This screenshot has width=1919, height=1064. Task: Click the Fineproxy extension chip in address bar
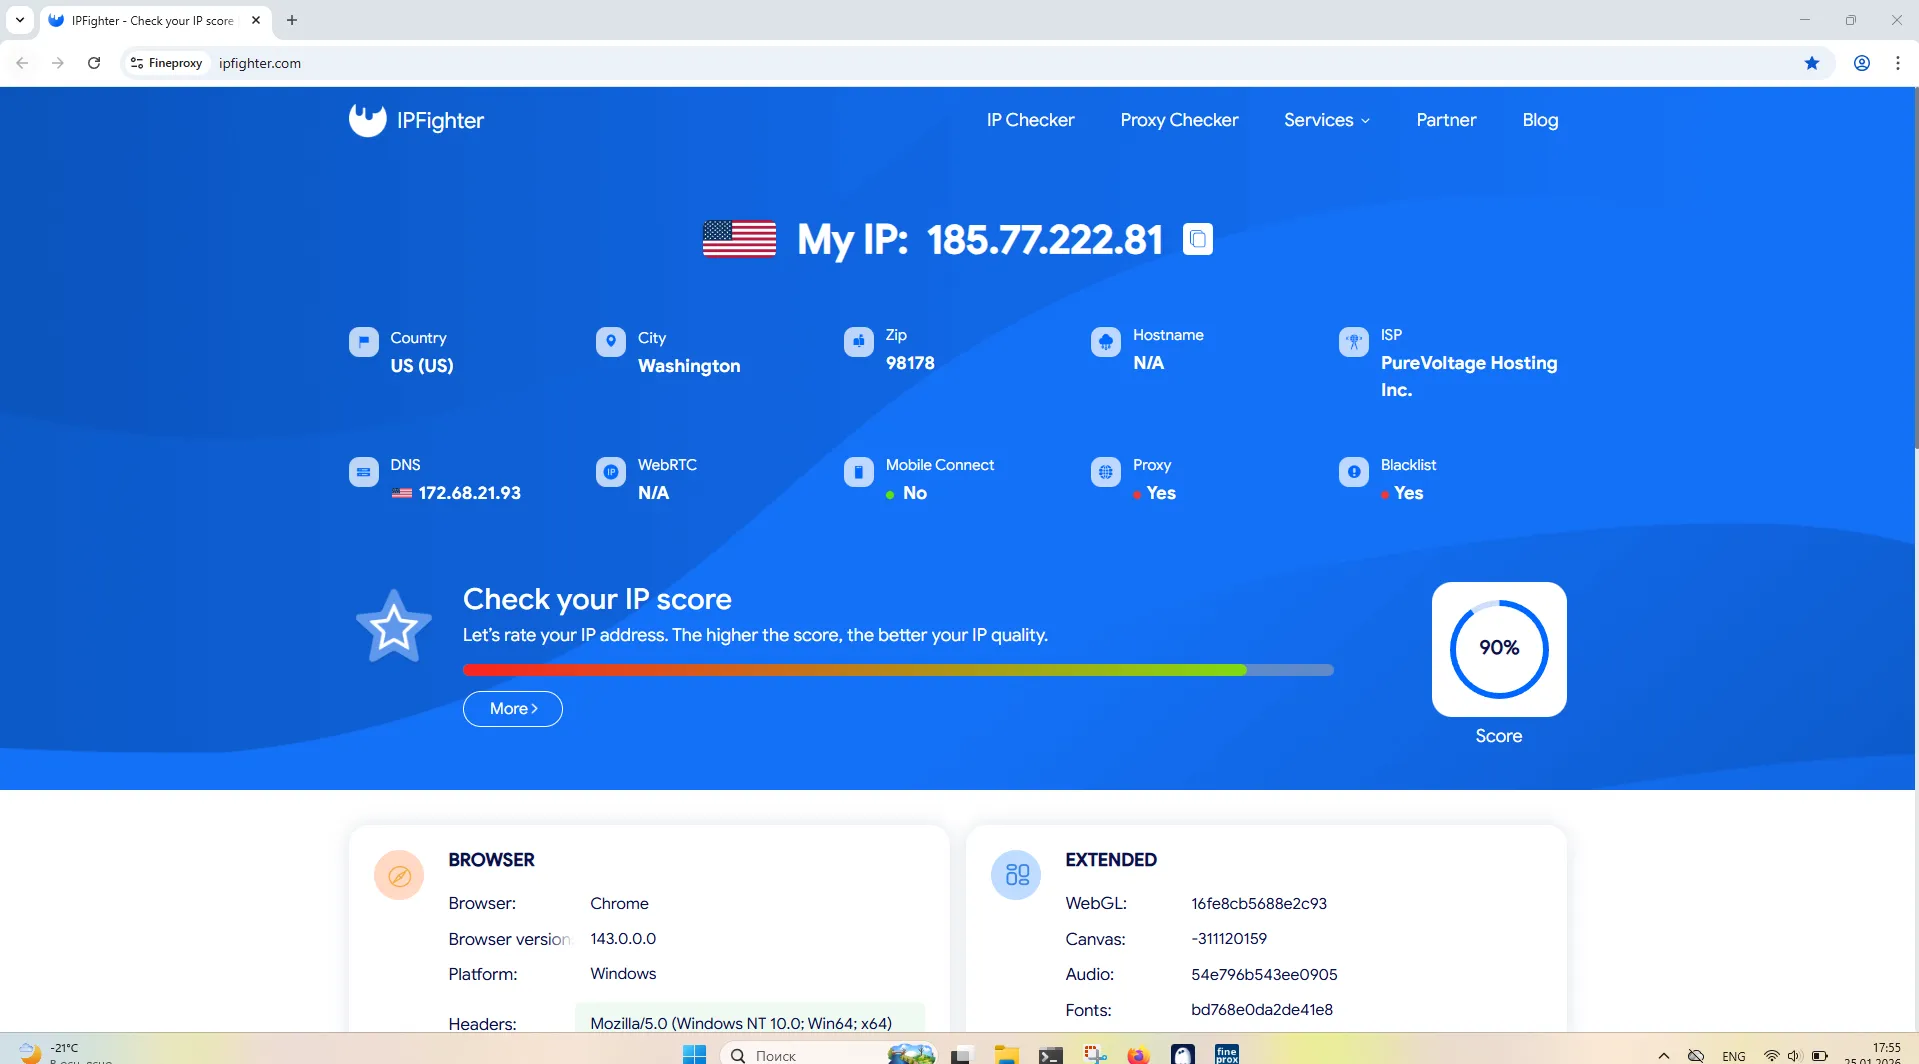[167, 63]
